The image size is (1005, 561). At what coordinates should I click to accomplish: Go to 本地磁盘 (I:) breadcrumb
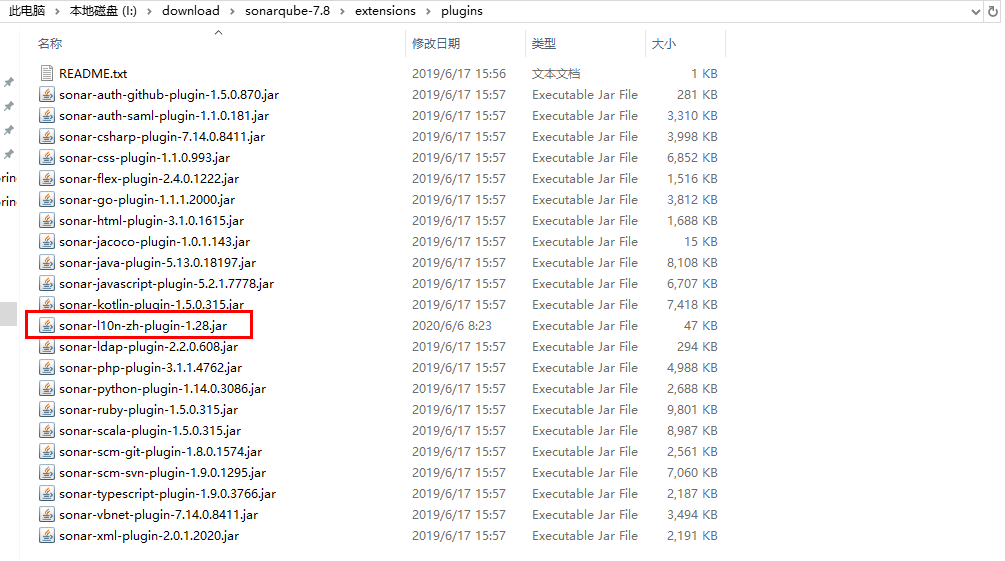[x=103, y=11]
